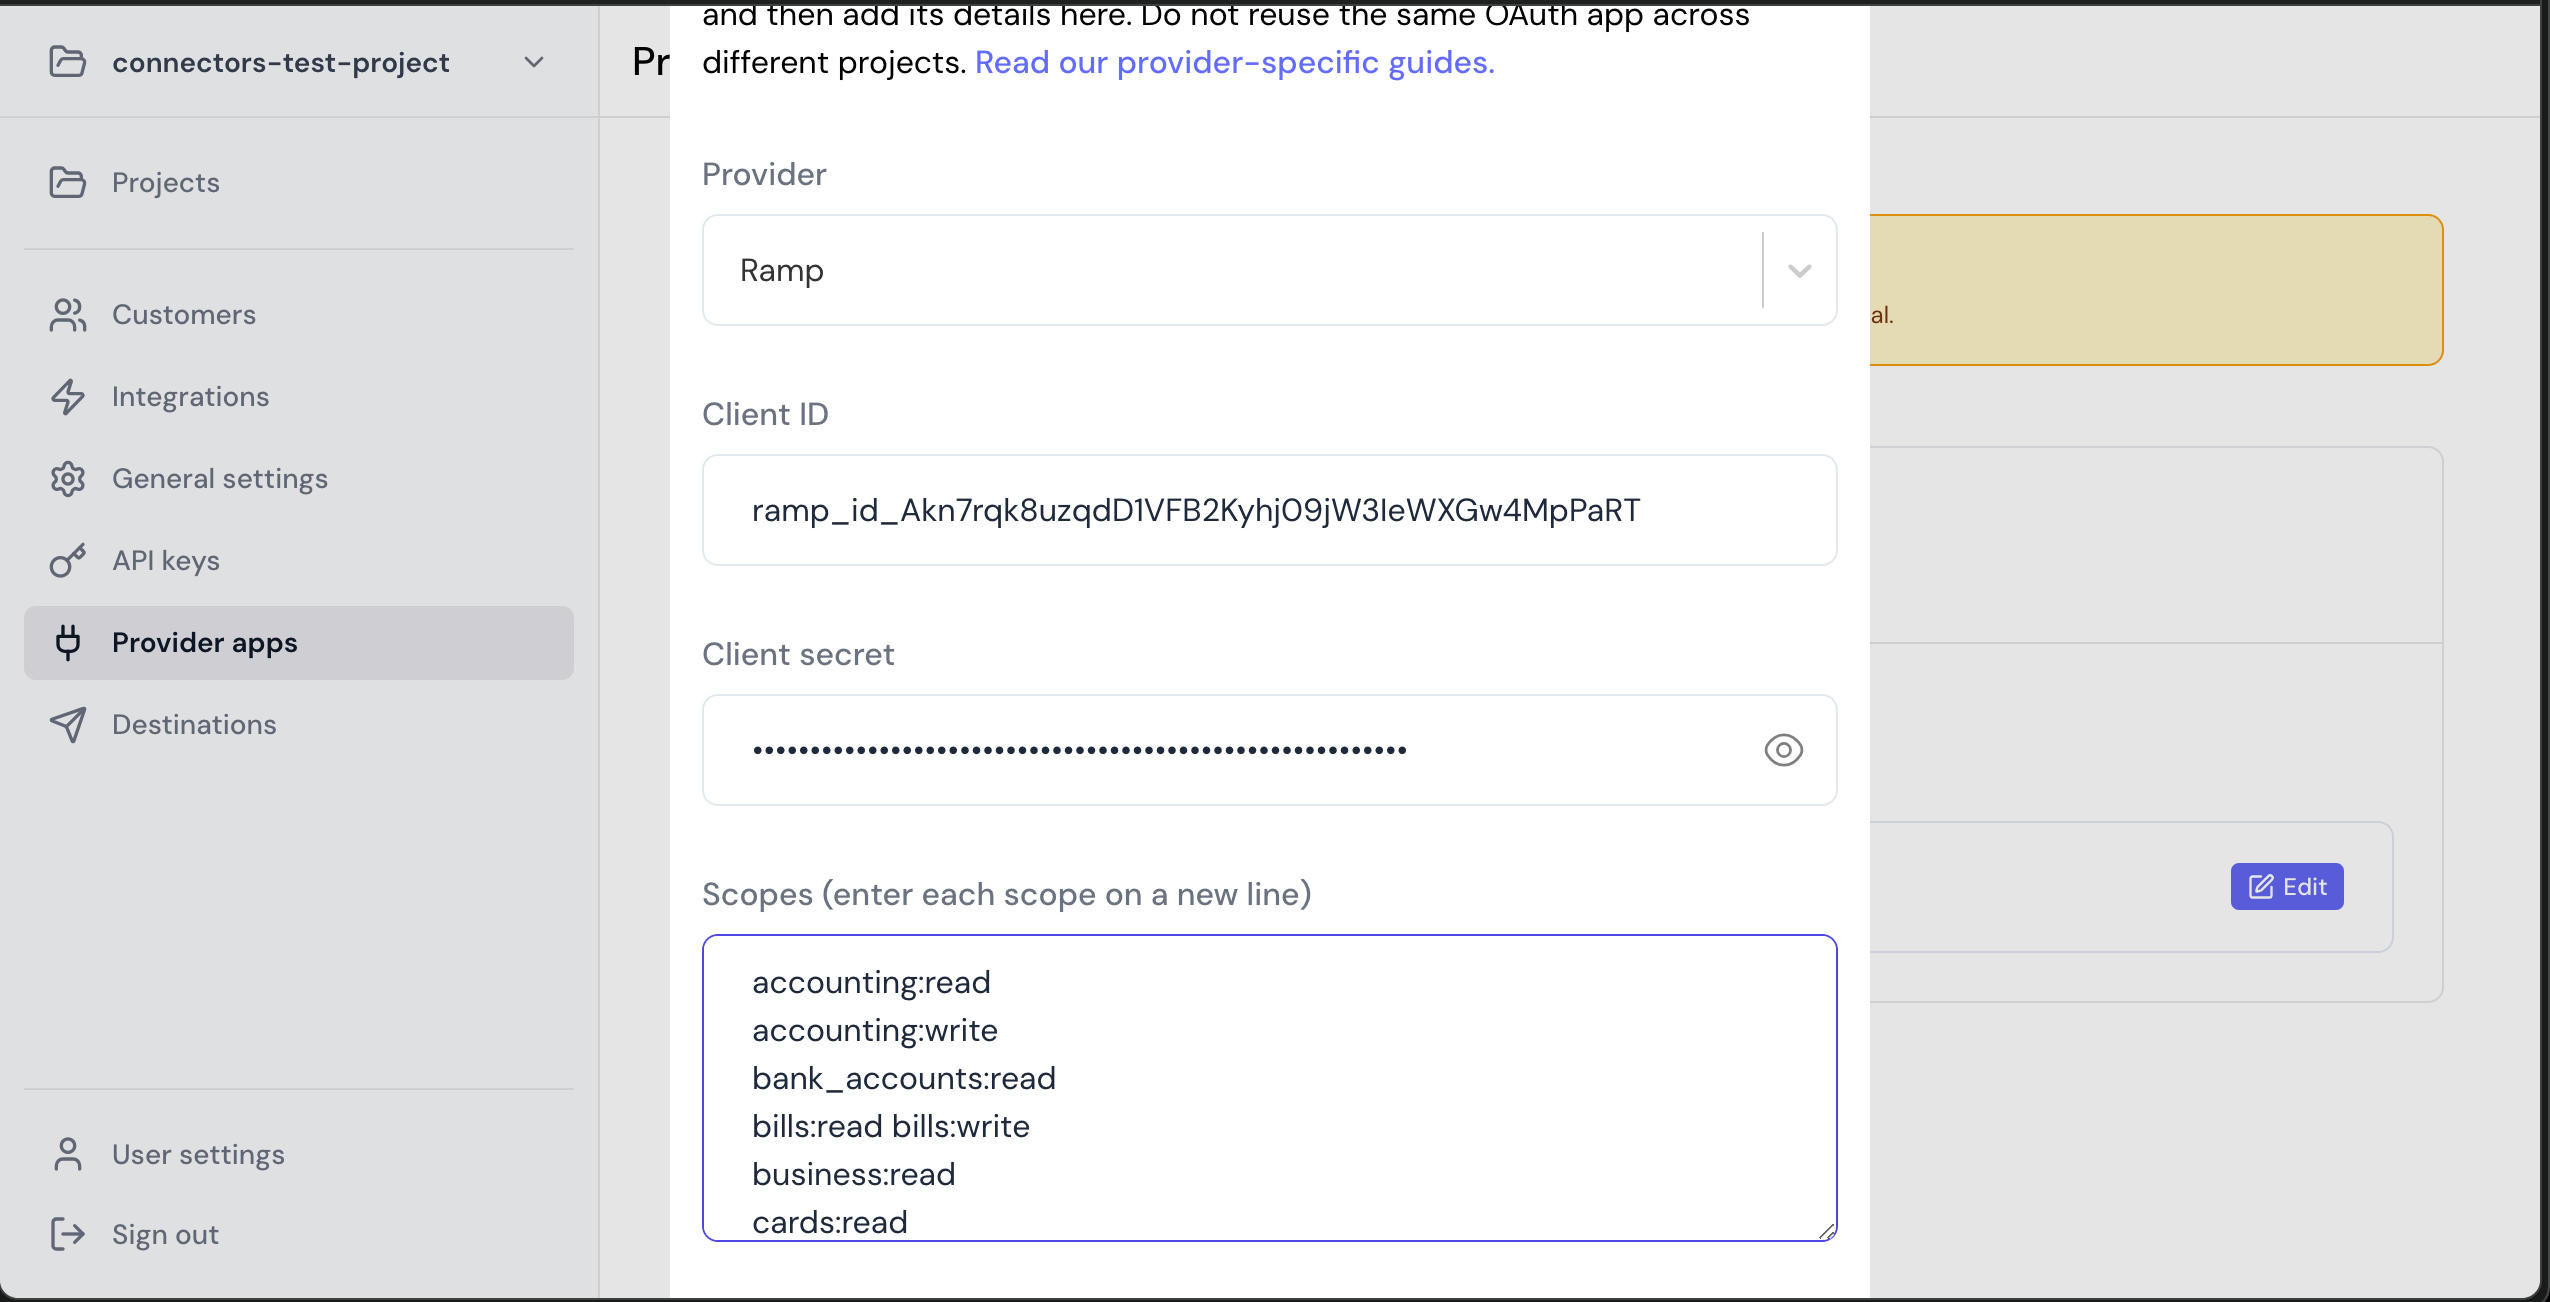Click inside the Scopes text area

click(x=1269, y=1088)
